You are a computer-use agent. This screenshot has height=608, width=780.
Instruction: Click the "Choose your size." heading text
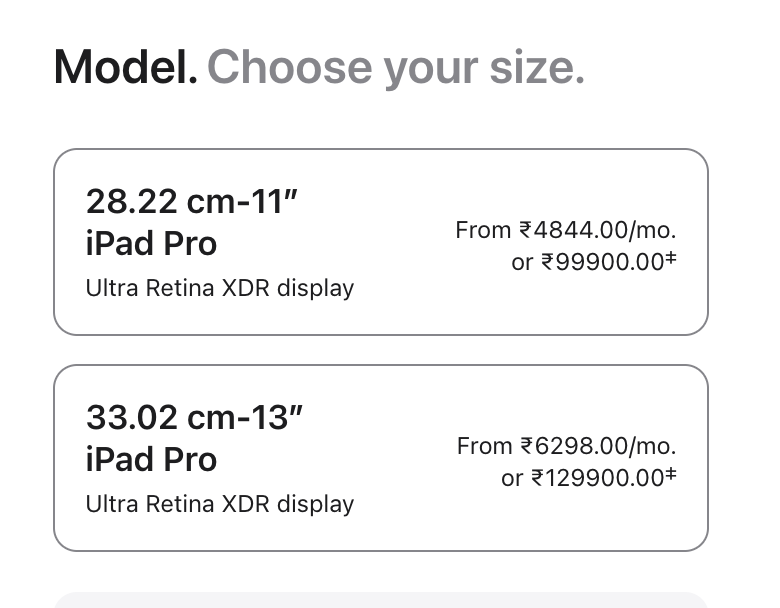point(395,68)
